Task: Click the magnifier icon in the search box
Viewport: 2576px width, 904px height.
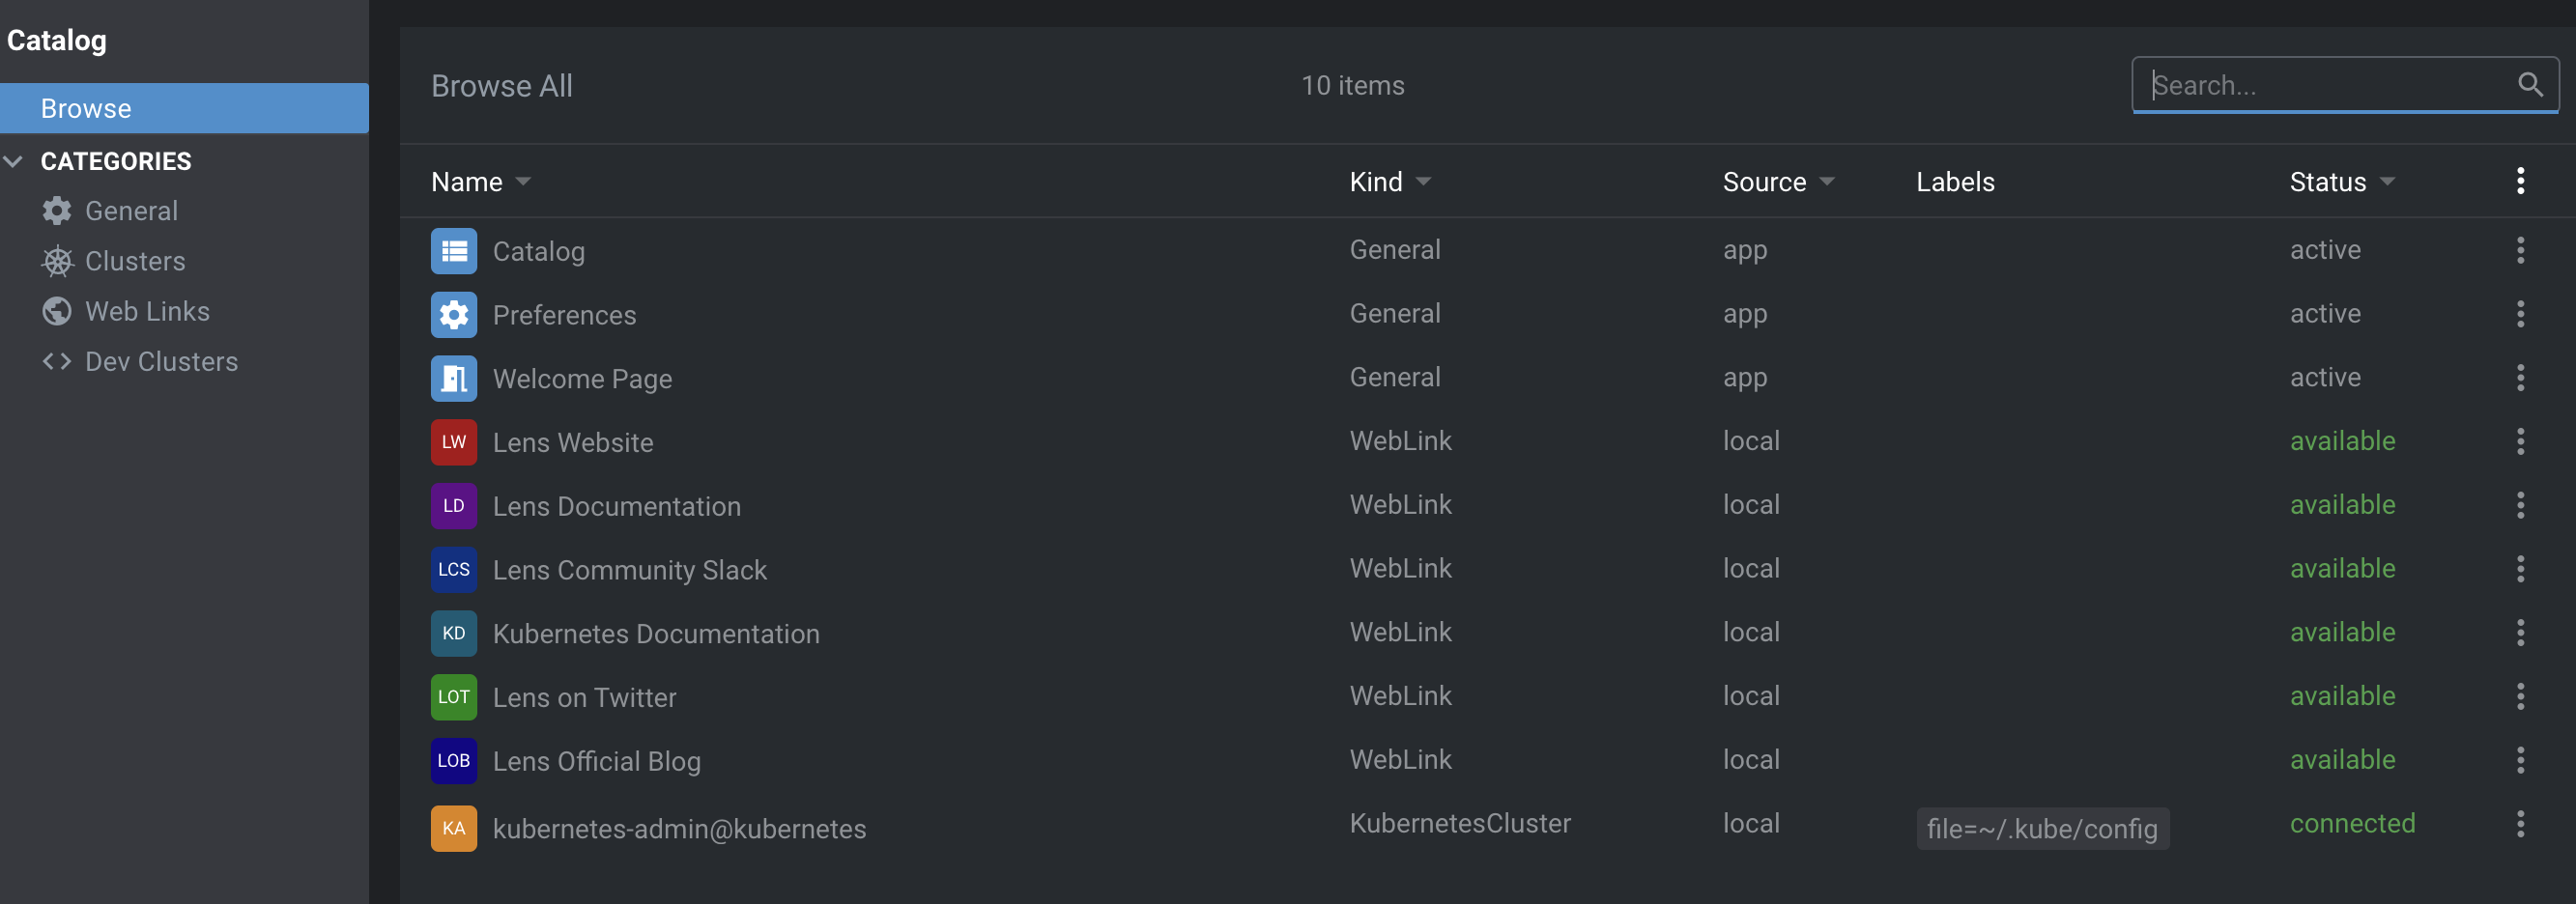Action: pyautogui.click(x=2530, y=85)
